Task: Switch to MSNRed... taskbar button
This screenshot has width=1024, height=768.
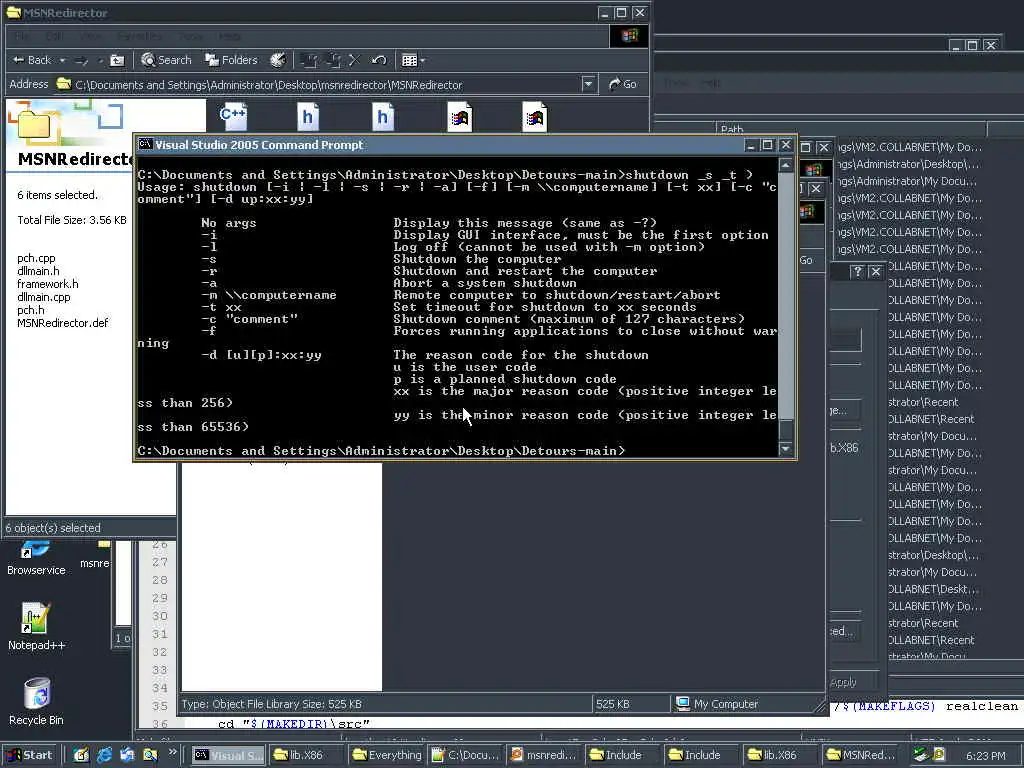Action: (x=861, y=755)
